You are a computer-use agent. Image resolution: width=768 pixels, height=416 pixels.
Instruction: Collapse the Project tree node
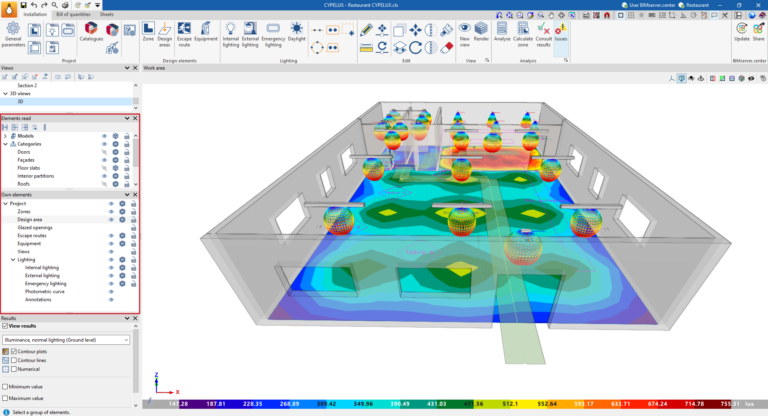click(x=5, y=203)
